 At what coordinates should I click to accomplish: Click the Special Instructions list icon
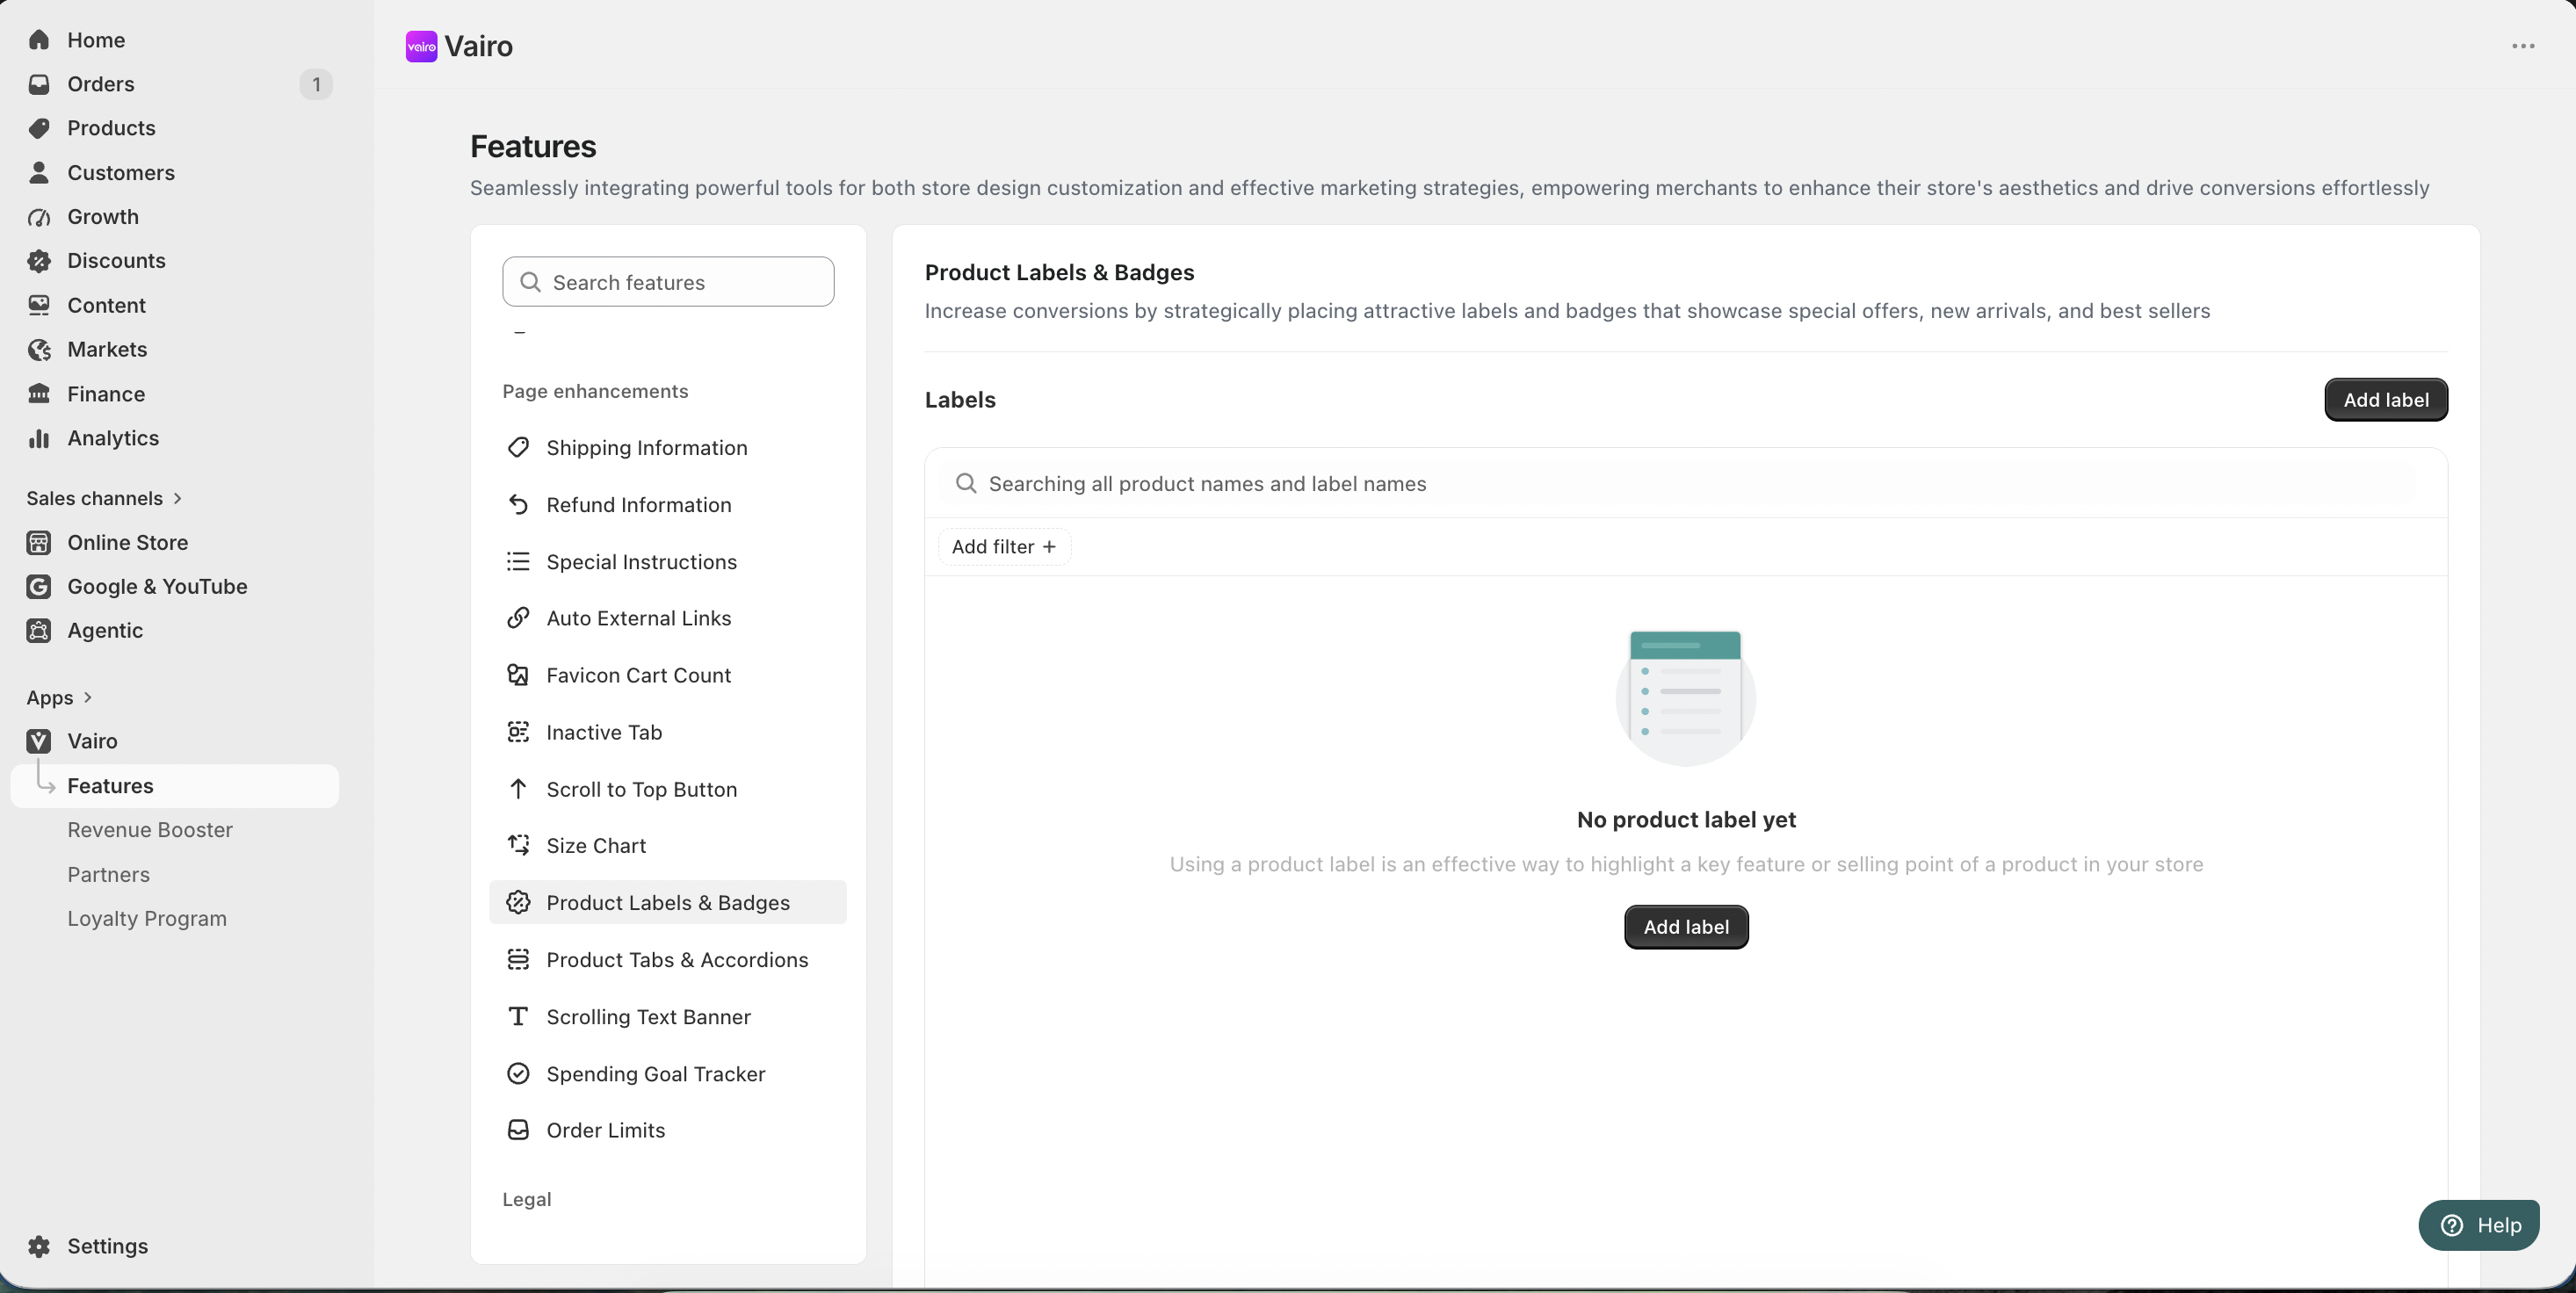[x=518, y=562]
